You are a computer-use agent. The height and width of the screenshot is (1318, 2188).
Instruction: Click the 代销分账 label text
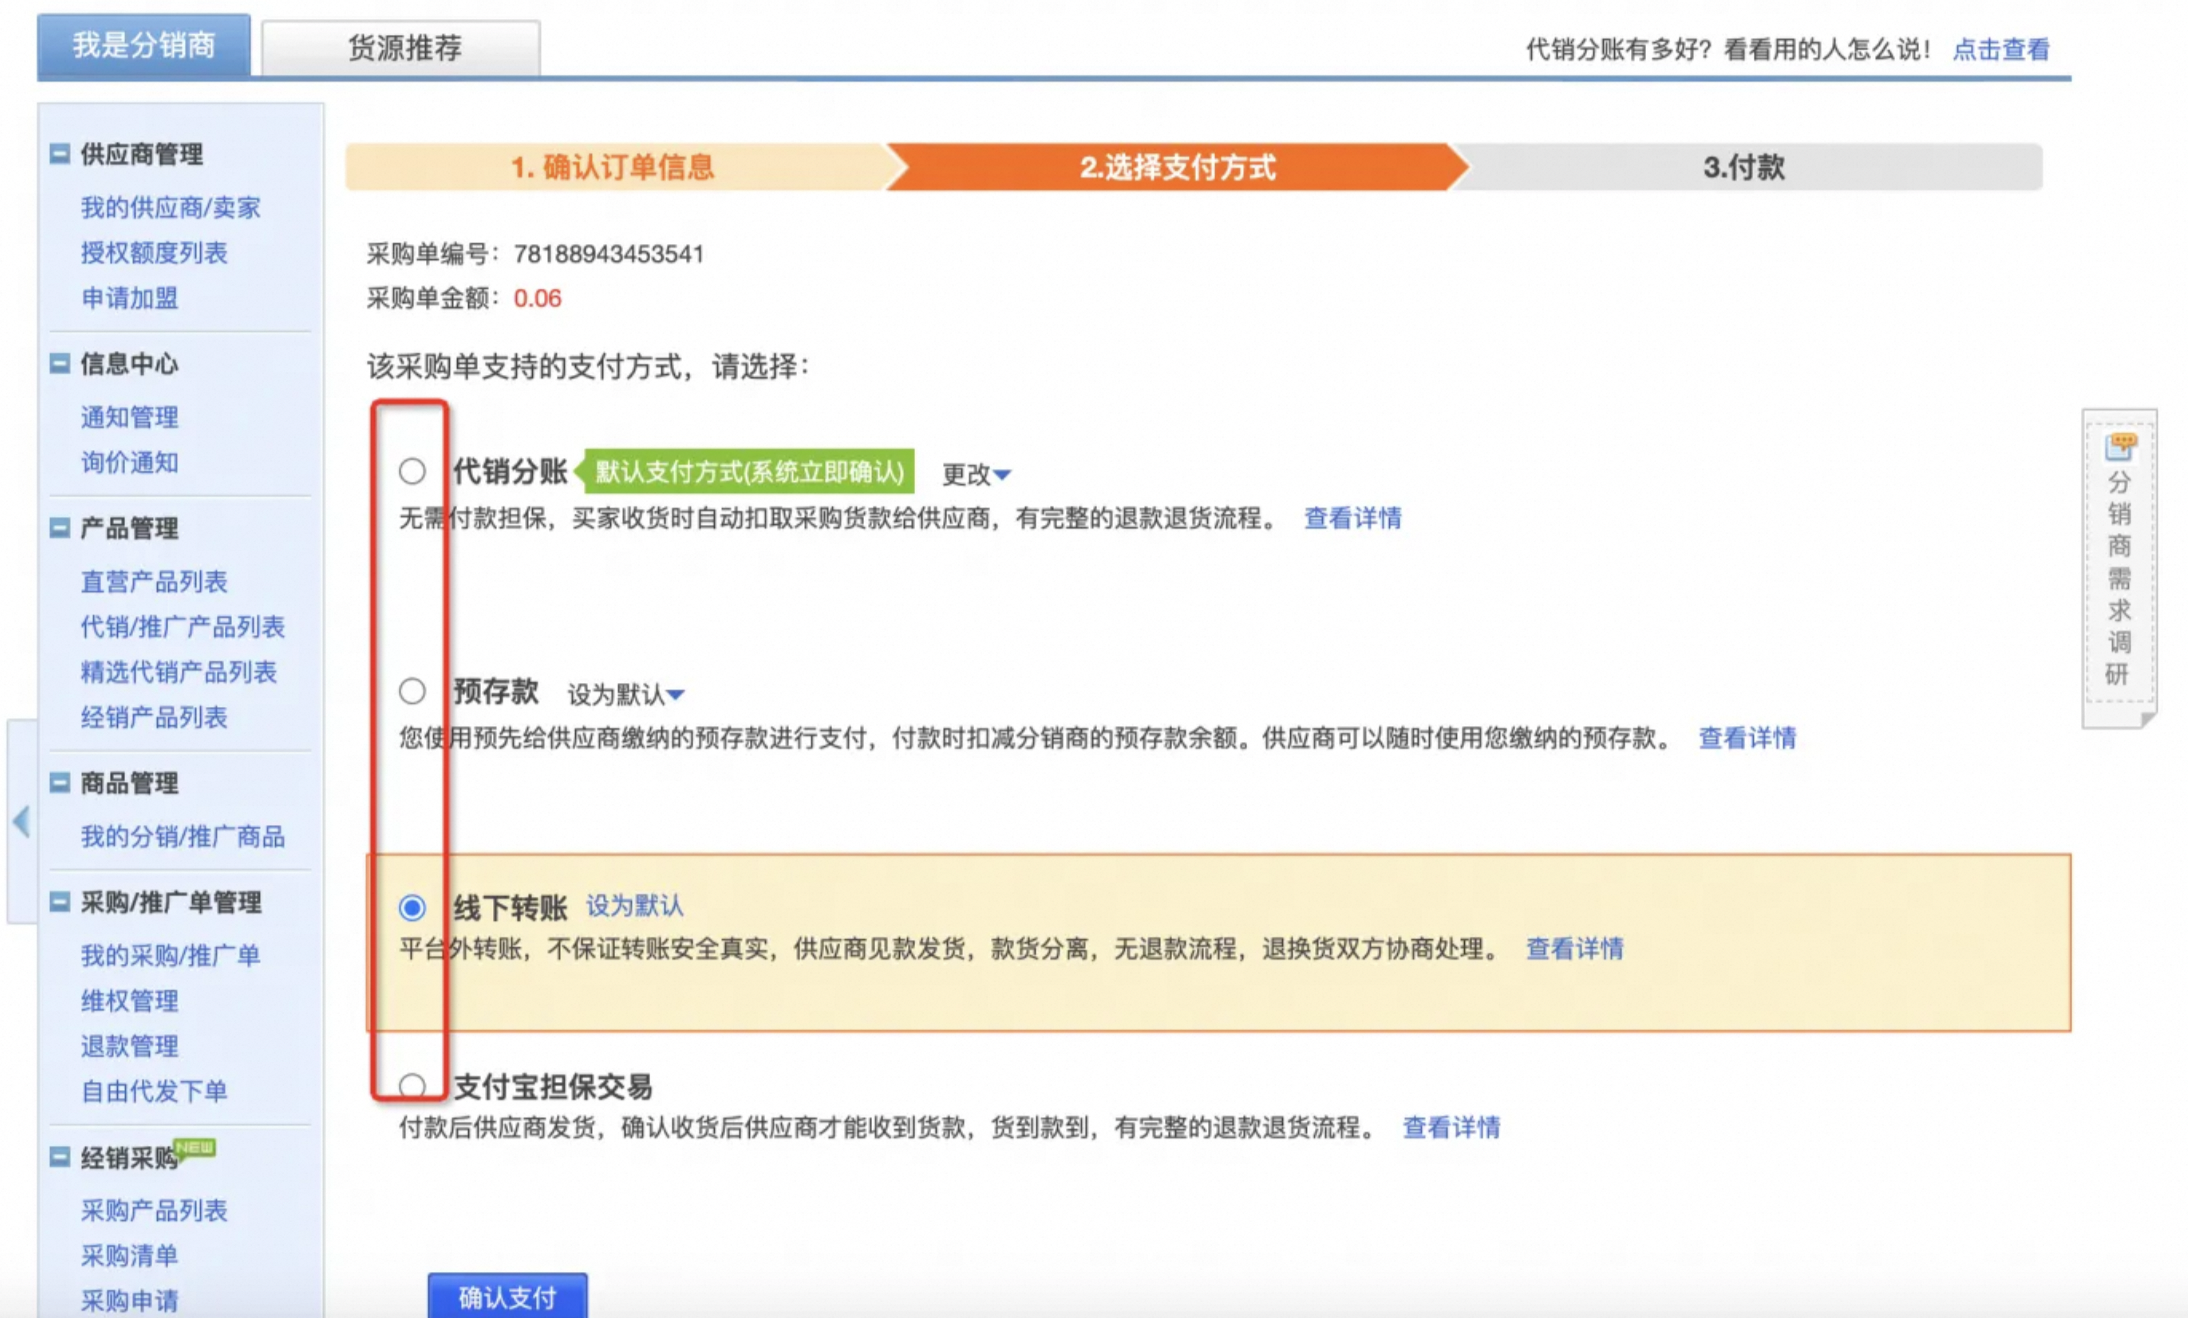(510, 471)
